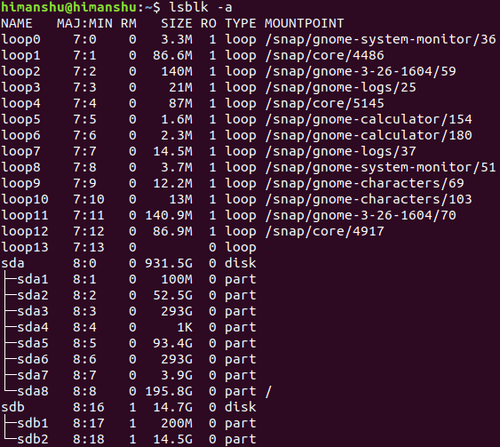The image size is (500, 447).
Task: Click the mount path /snap/core/4917
Action: point(325,231)
